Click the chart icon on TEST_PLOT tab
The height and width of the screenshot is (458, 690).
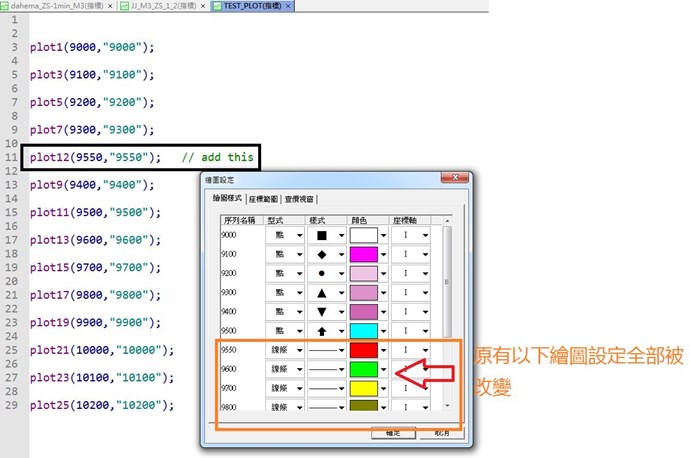[x=218, y=6]
